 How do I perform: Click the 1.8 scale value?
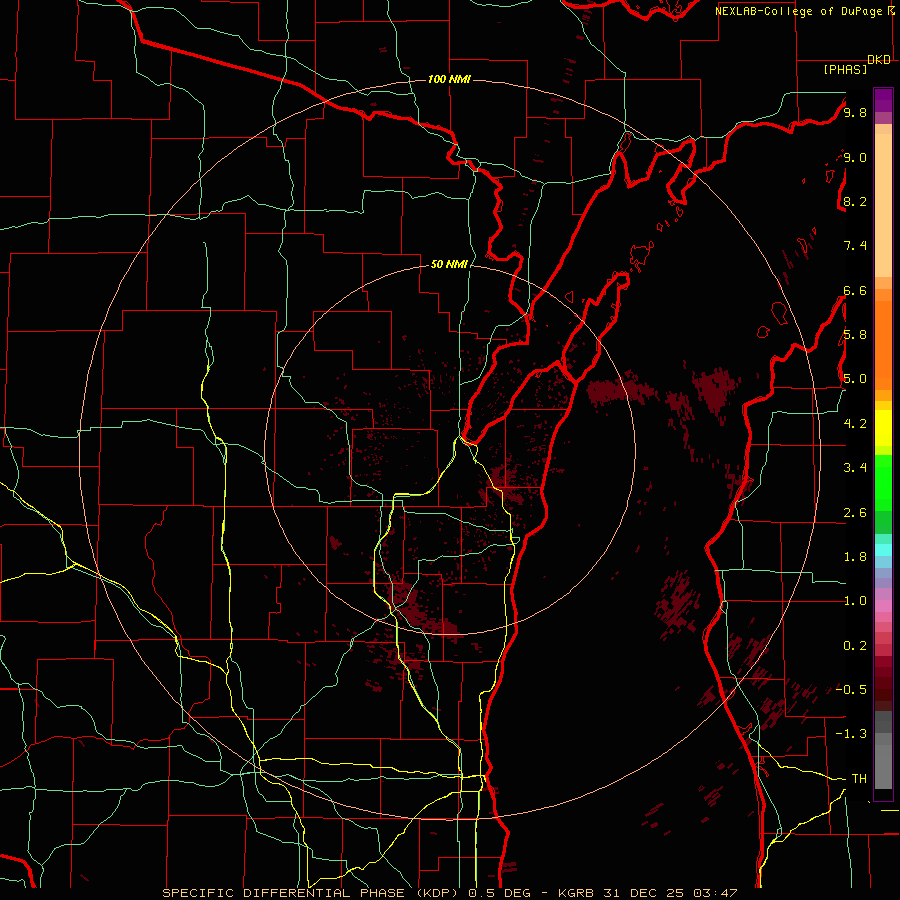tap(855, 557)
